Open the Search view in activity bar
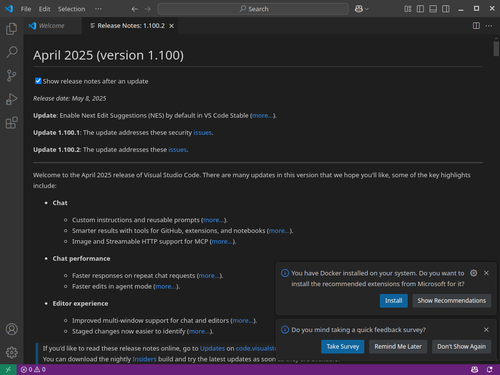 [12, 52]
